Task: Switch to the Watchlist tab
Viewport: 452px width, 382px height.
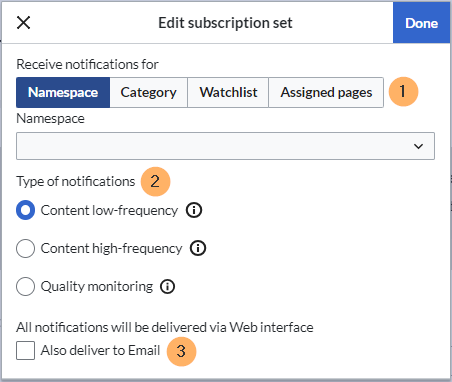Action: [228, 92]
